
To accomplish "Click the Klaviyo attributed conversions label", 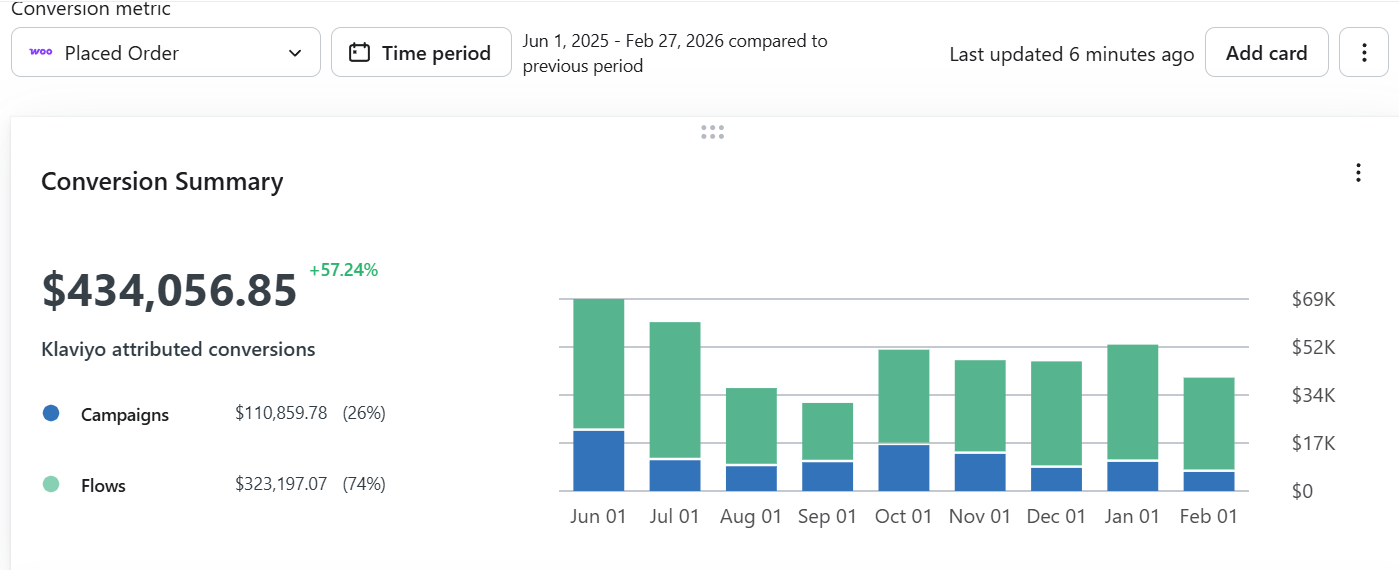I will point(178,349).
